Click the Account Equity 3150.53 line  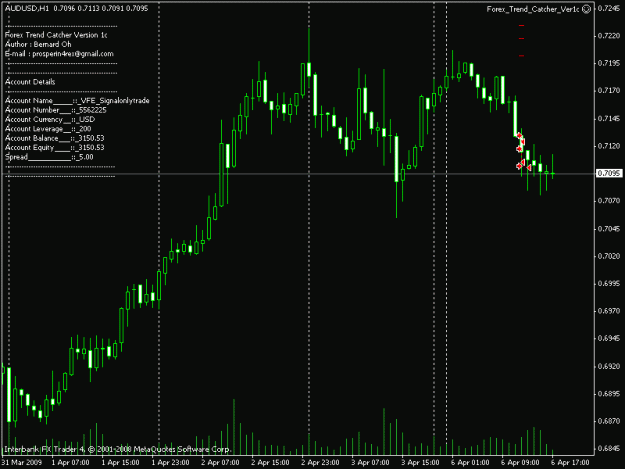[54, 147]
